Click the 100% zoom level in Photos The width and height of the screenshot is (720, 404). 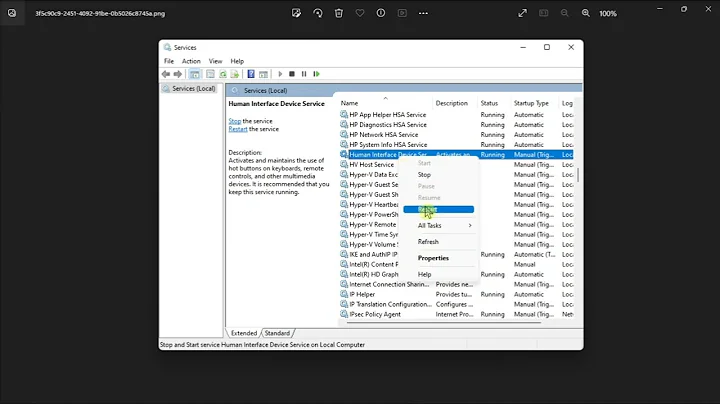(608, 14)
